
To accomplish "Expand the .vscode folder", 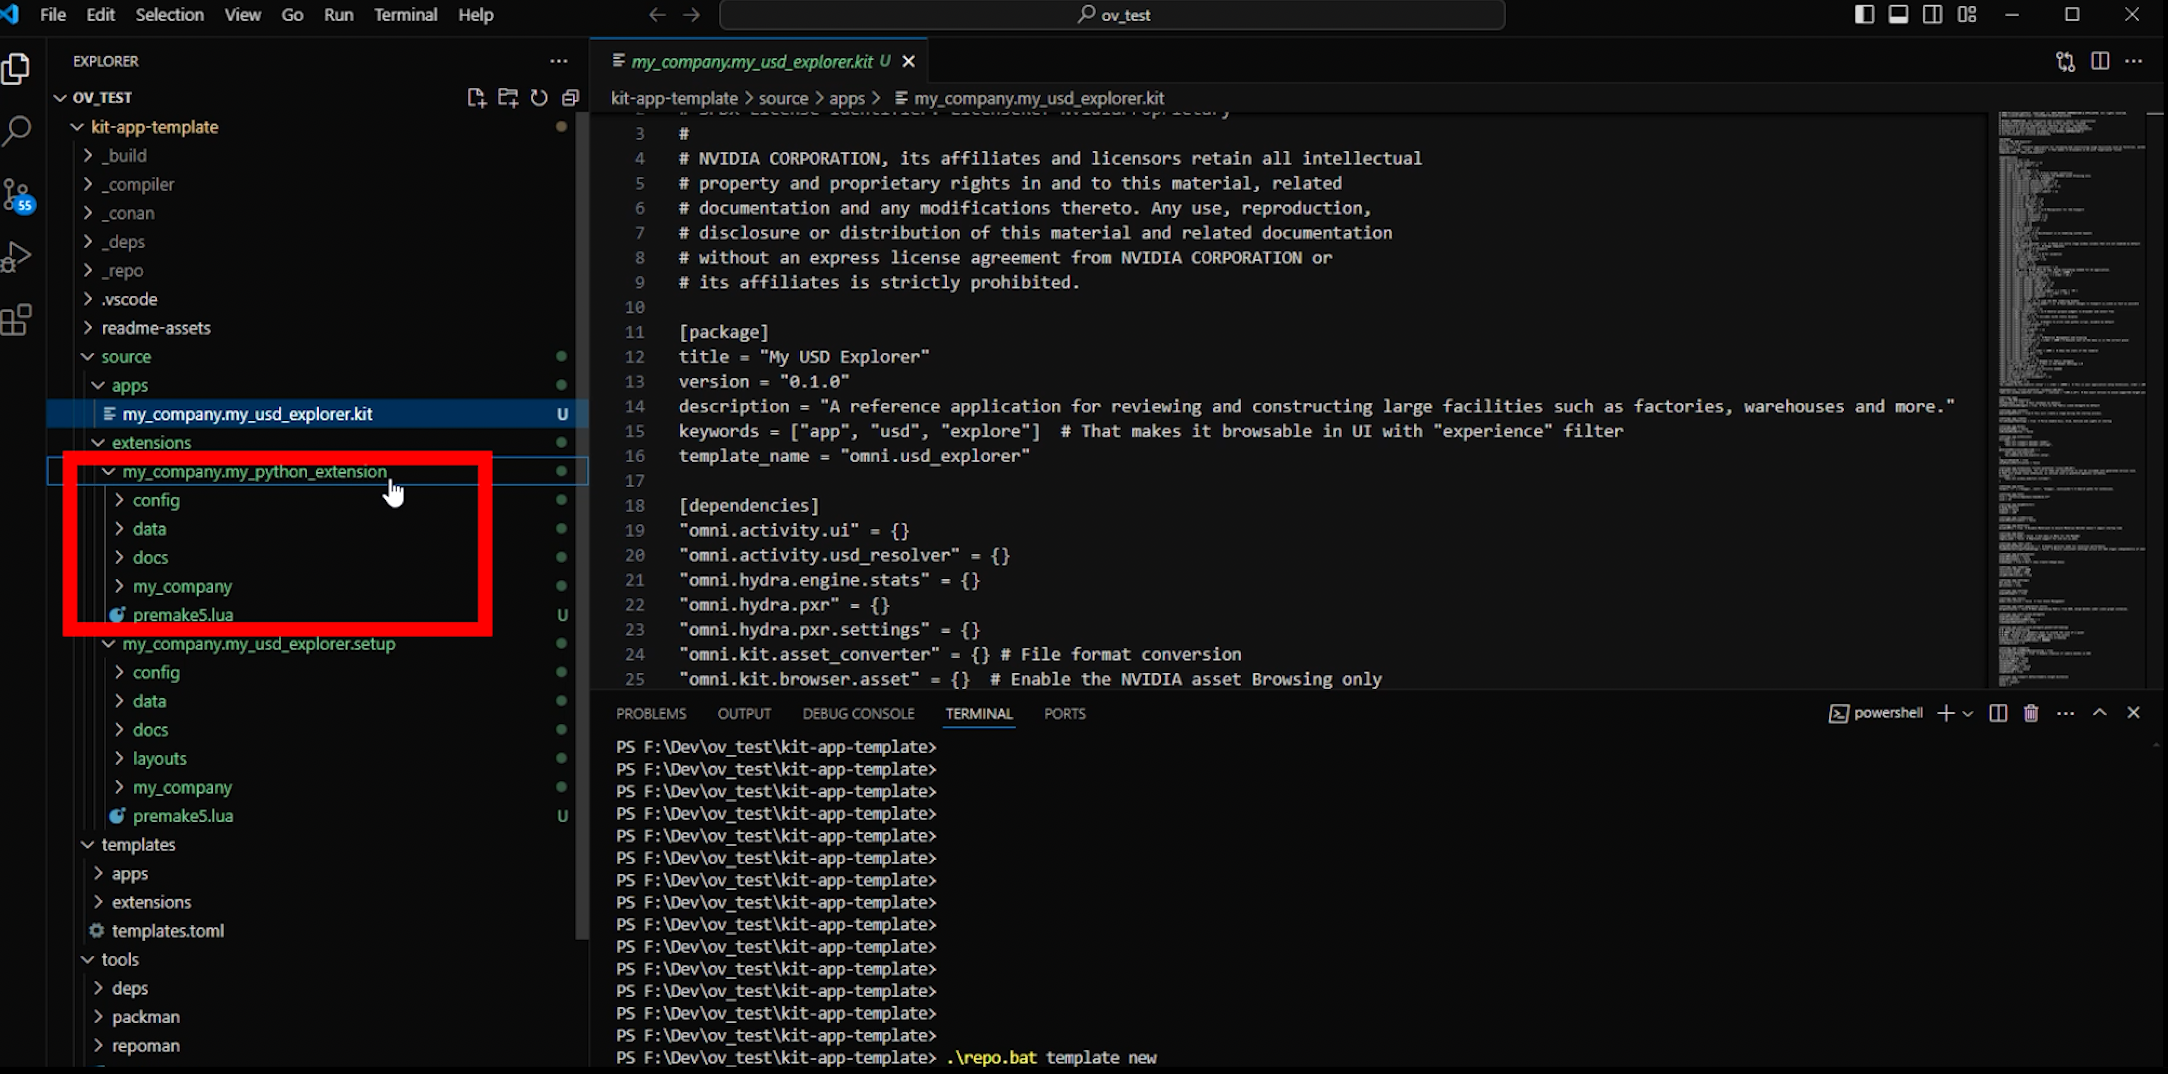I will coord(310,299).
